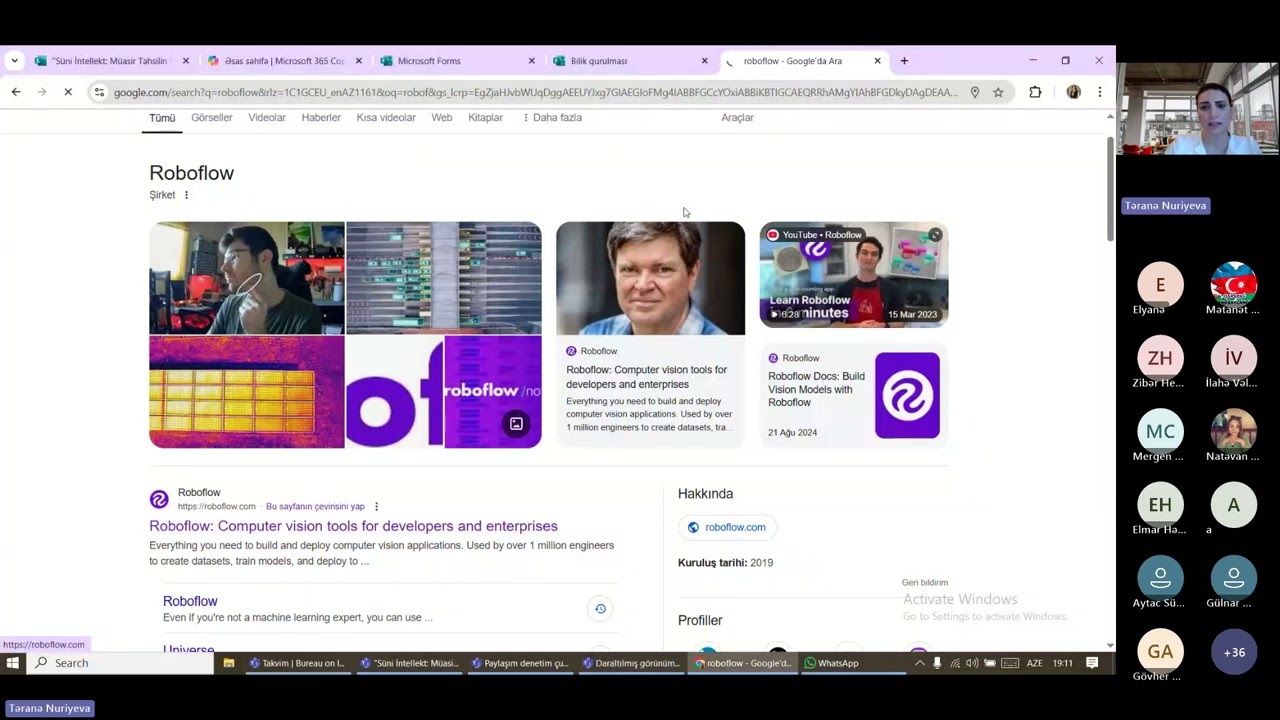Select the Görseller search filter
1280x720 pixels.
(212, 118)
